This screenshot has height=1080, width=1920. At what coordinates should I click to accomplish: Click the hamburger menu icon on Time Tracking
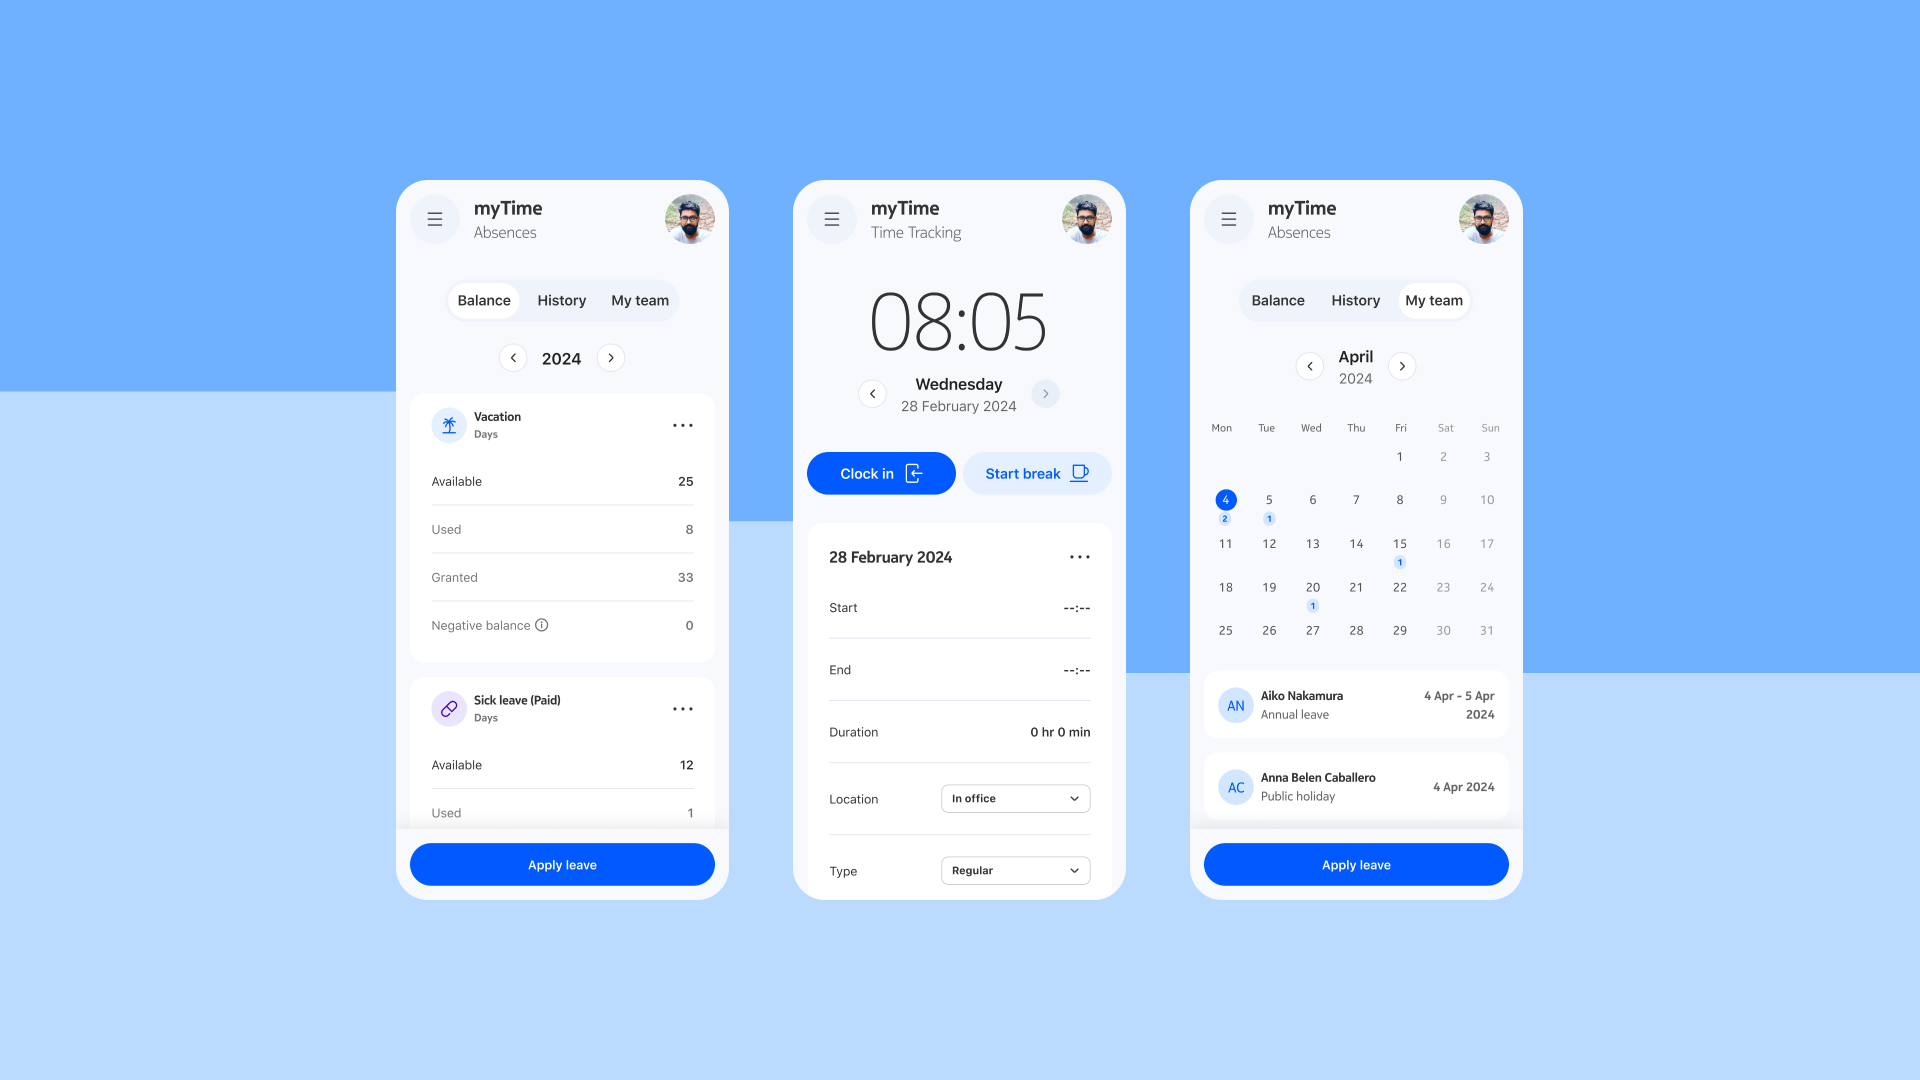click(832, 219)
